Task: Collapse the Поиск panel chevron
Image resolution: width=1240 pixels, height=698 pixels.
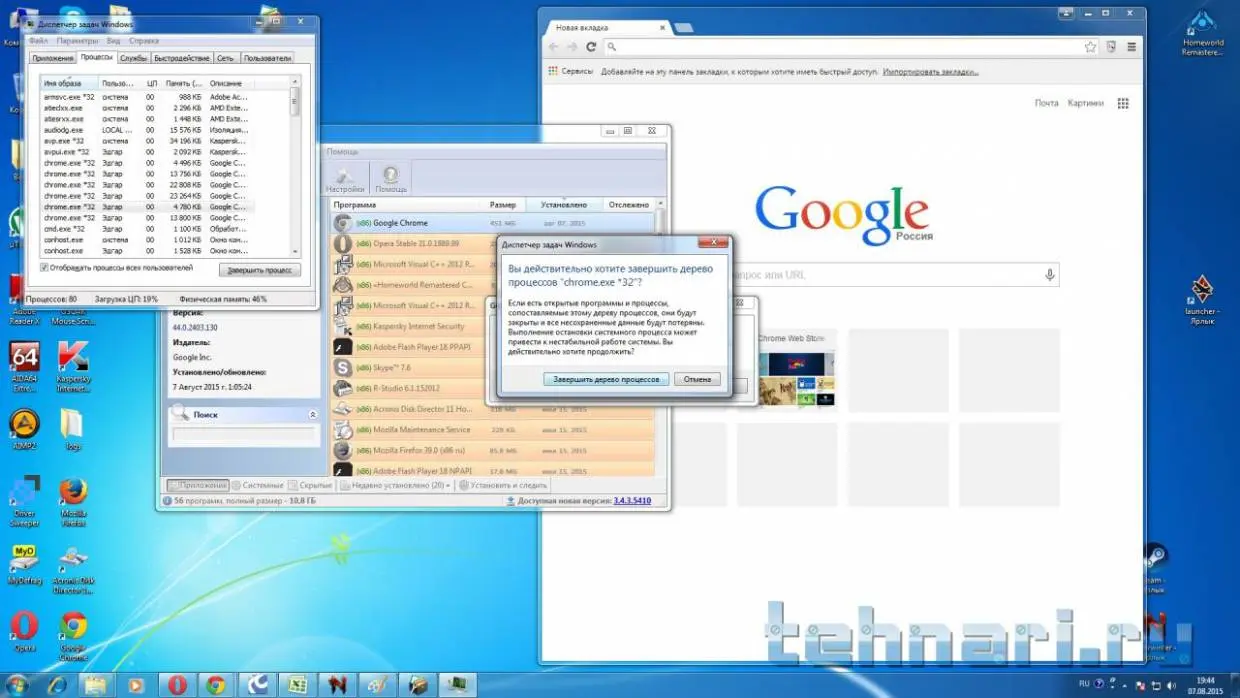Action: pos(312,414)
